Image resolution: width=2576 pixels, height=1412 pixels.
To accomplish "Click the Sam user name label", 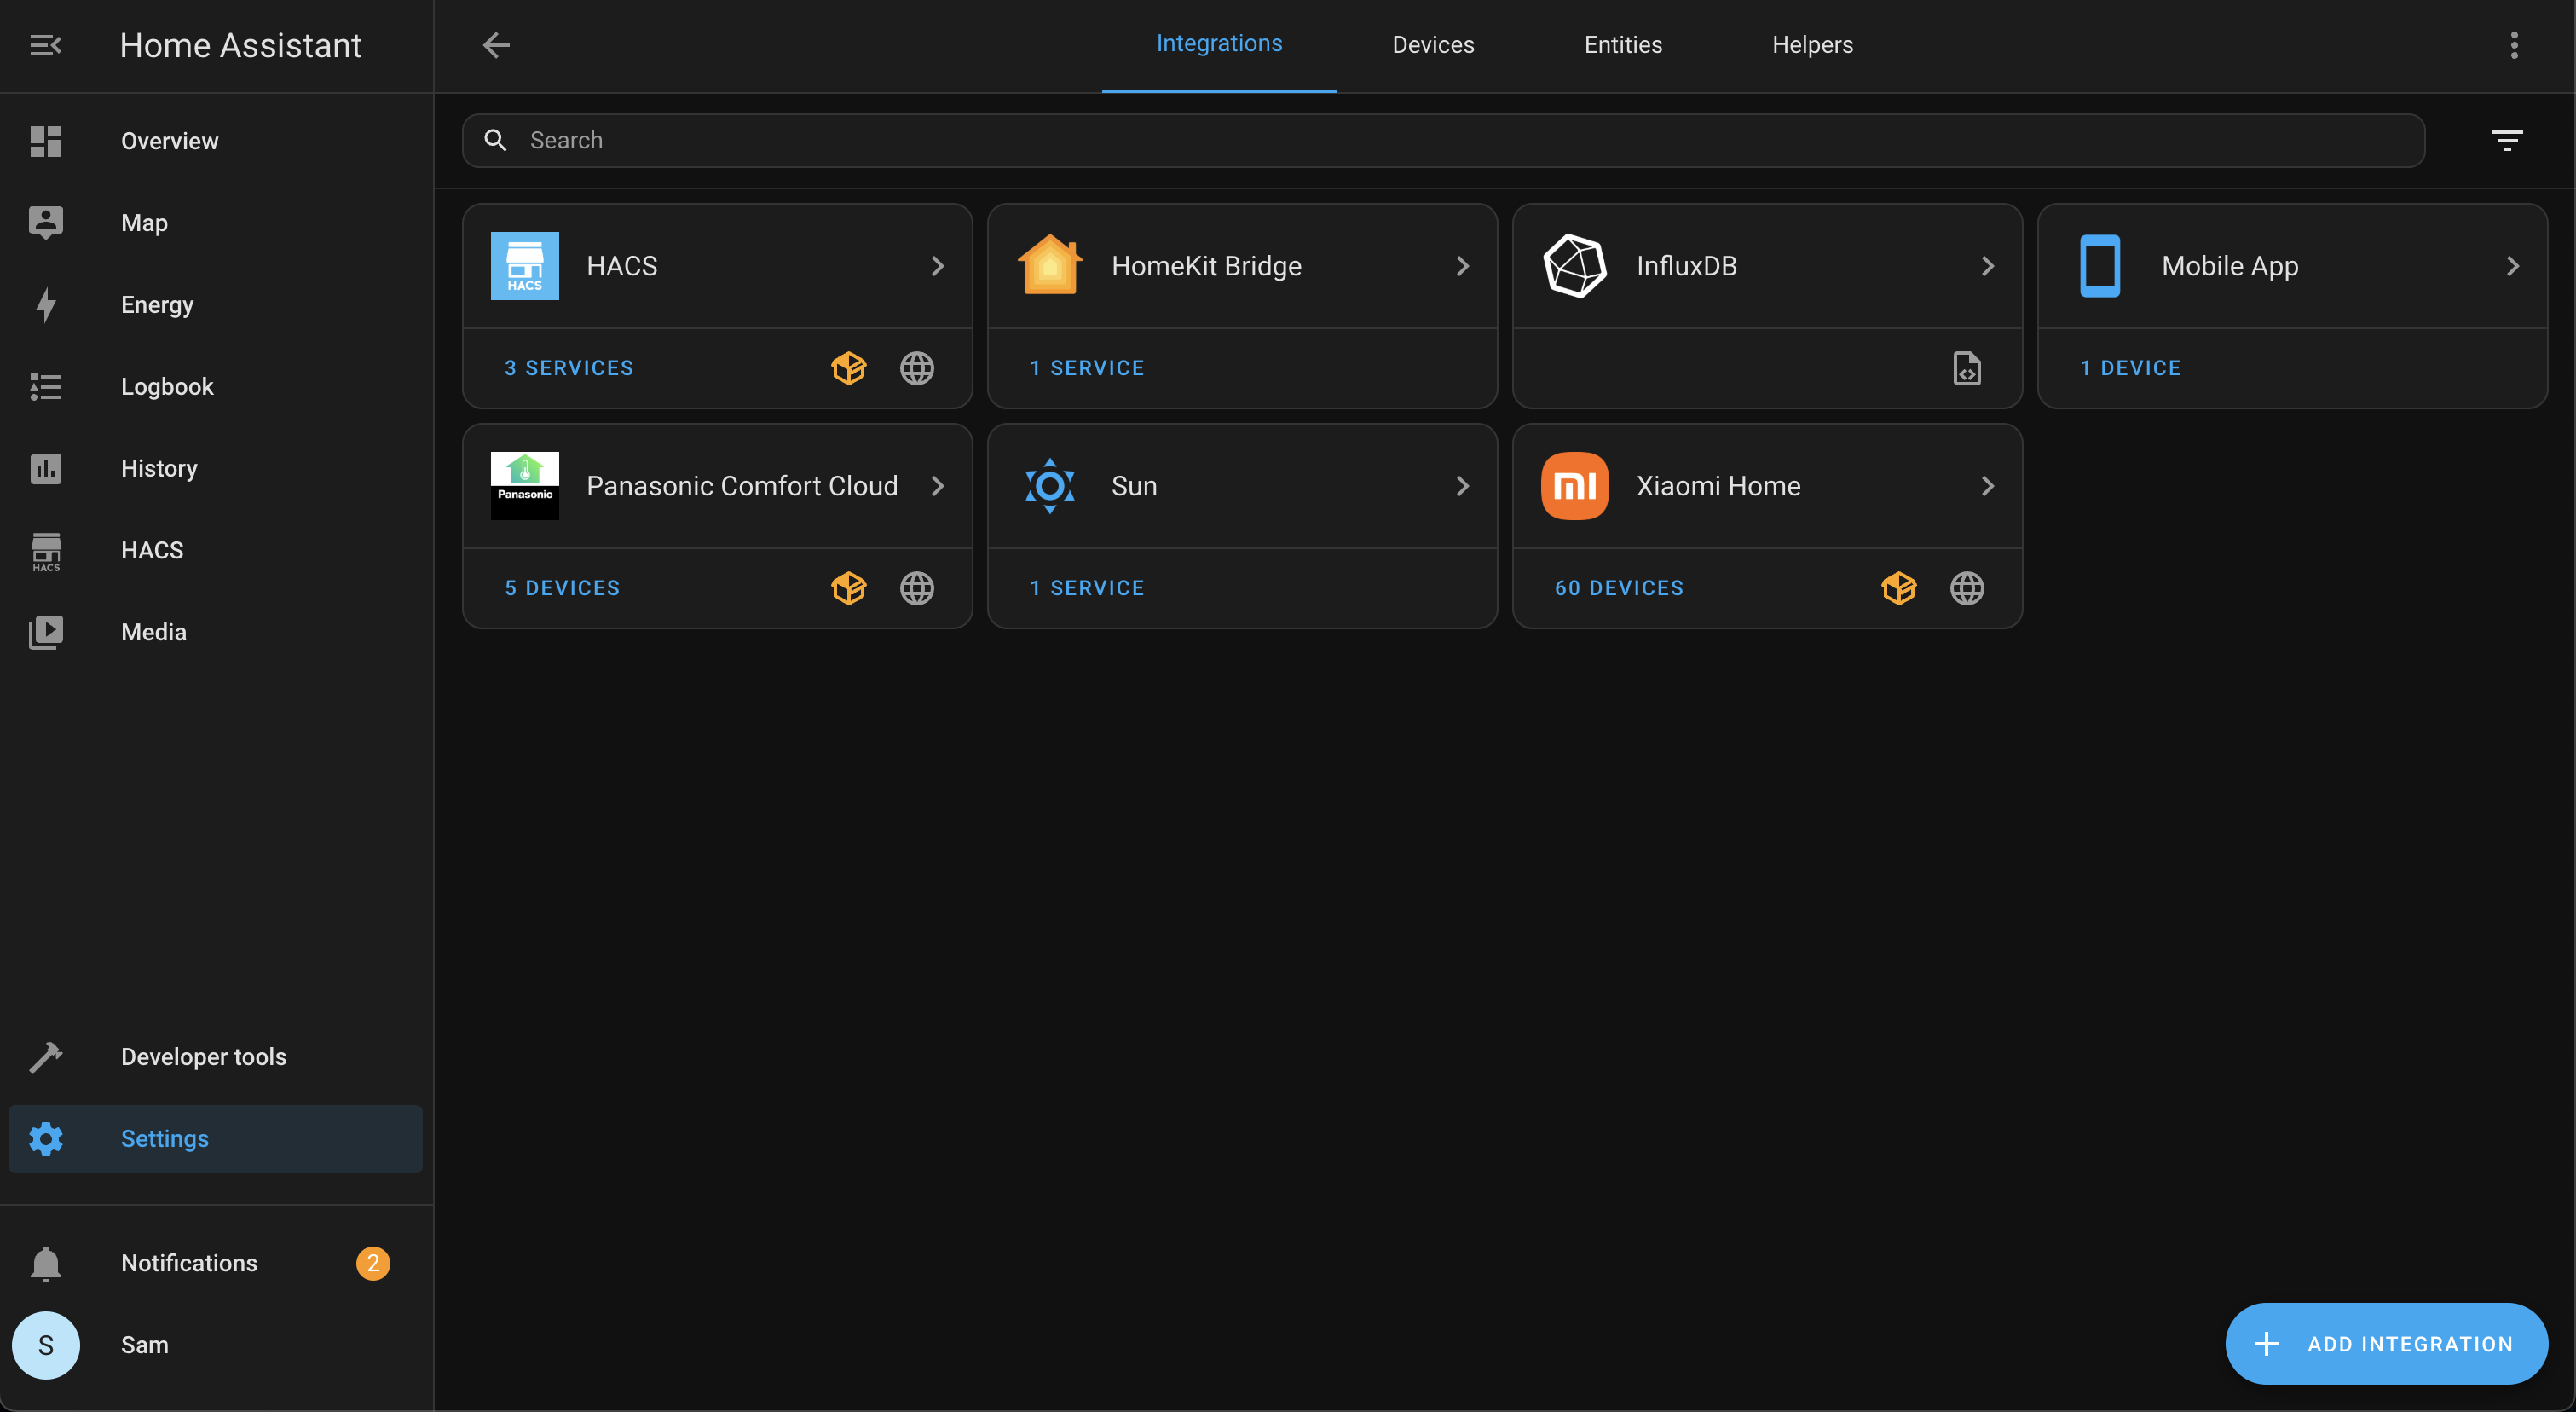I will pos(145,1346).
